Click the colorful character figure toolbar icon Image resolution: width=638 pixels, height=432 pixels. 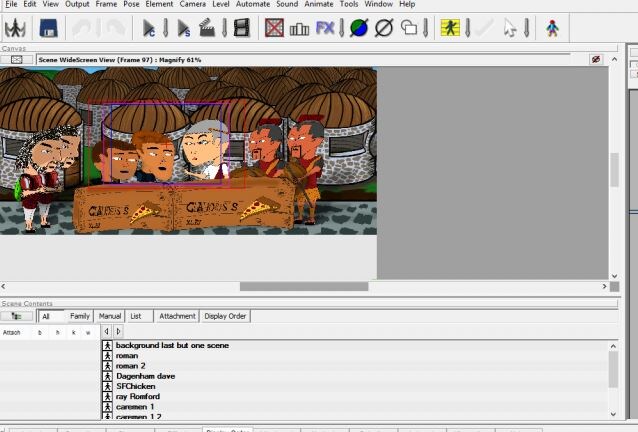click(552, 28)
